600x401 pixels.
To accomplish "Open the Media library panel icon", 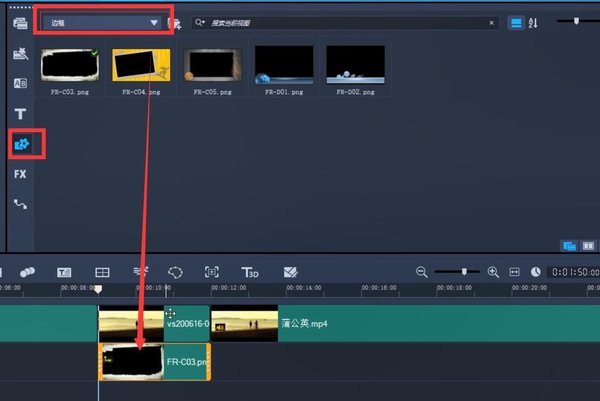I will [x=20, y=22].
